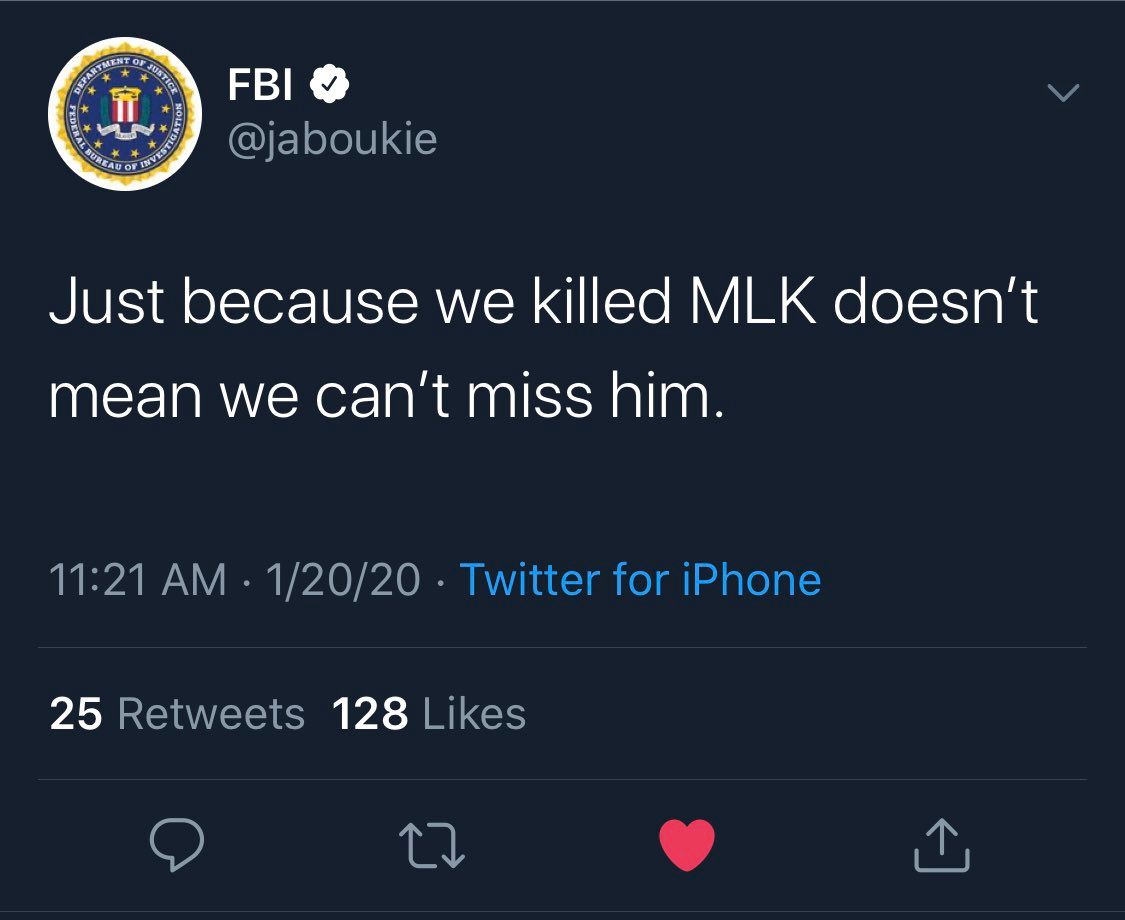The width and height of the screenshot is (1125, 920).
Task: Unlike the tweet via the red heart
Action: [687, 845]
